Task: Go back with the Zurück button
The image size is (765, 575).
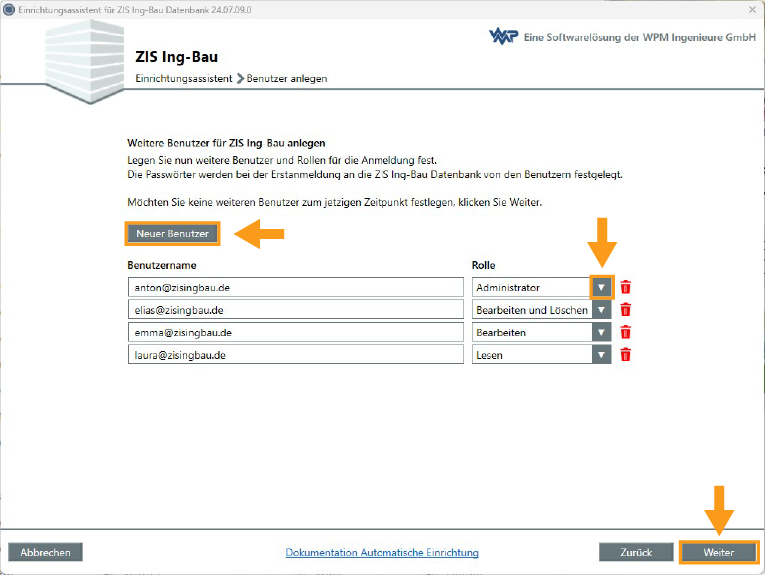Action: pyautogui.click(x=636, y=552)
